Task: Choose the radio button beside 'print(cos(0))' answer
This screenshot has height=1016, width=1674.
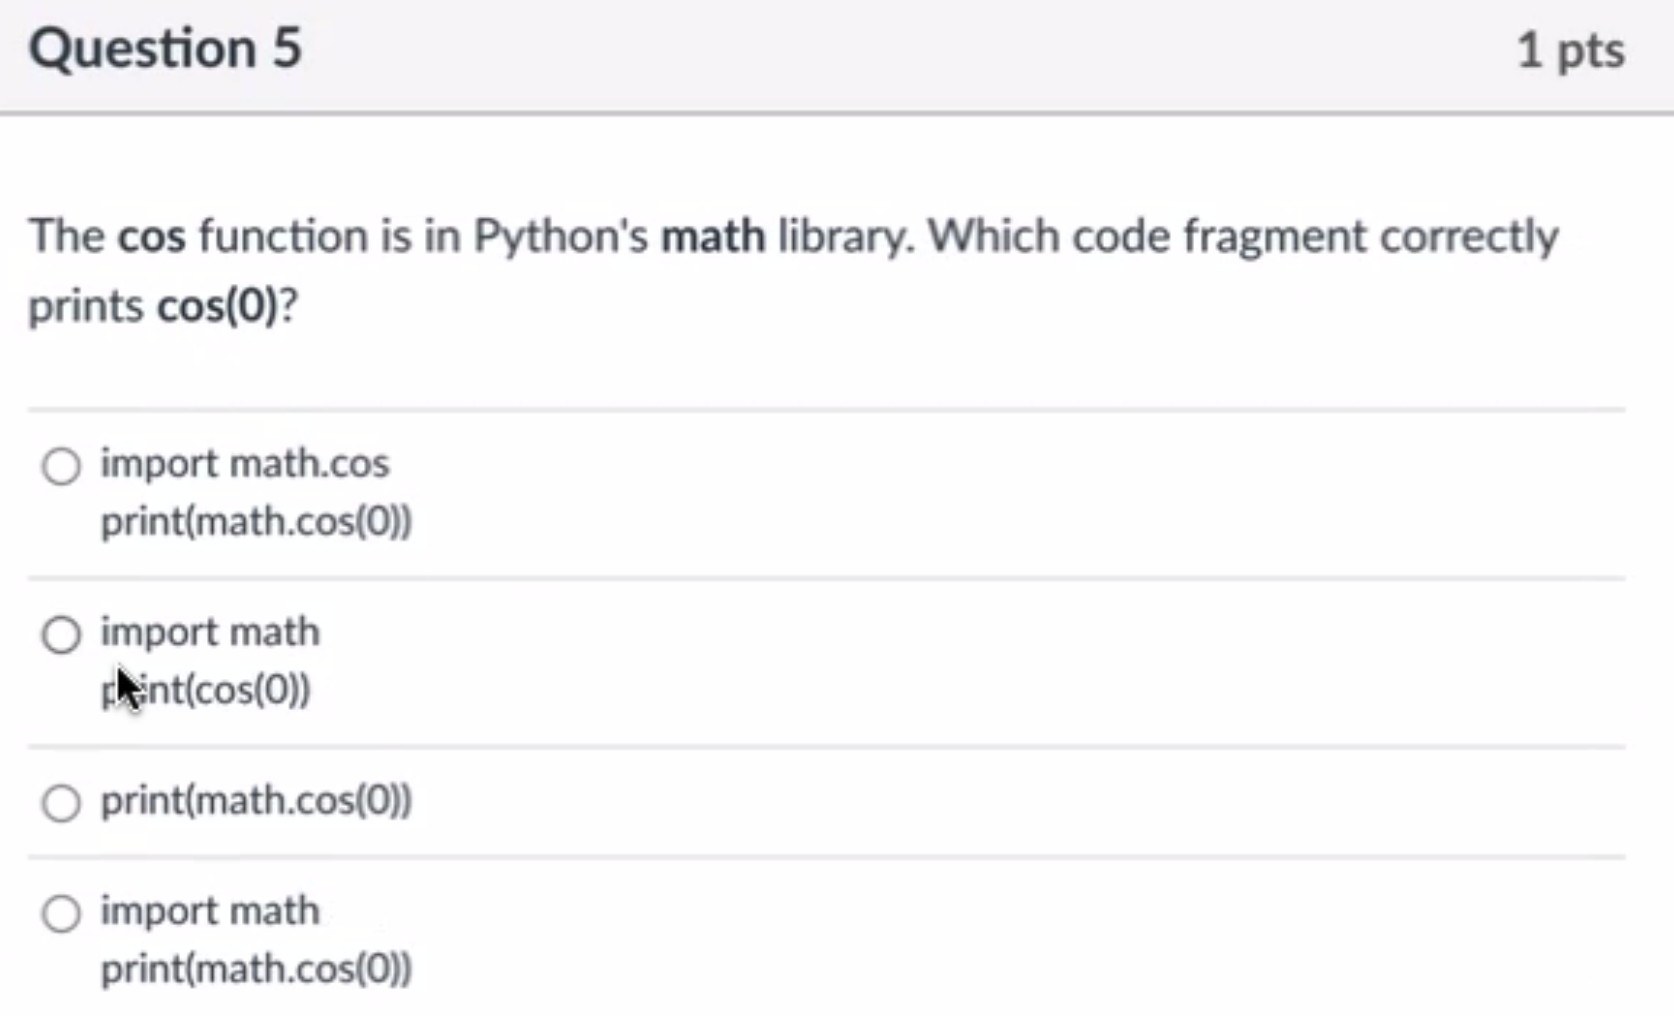Action: point(61,635)
